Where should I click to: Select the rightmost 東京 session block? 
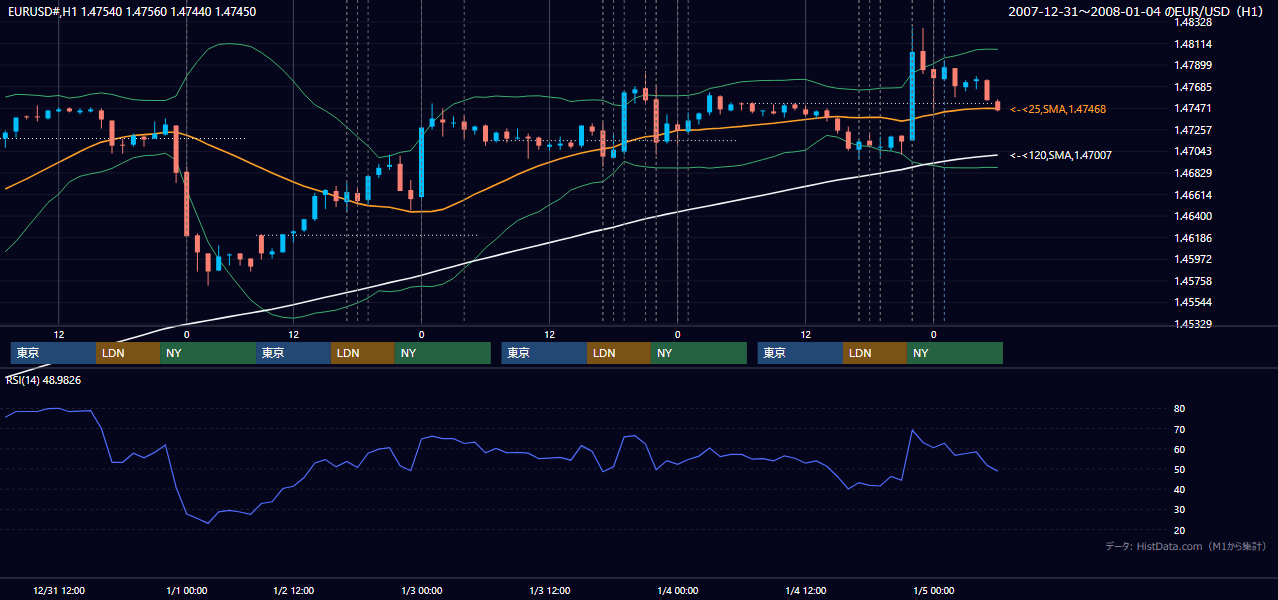click(x=800, y=353)
